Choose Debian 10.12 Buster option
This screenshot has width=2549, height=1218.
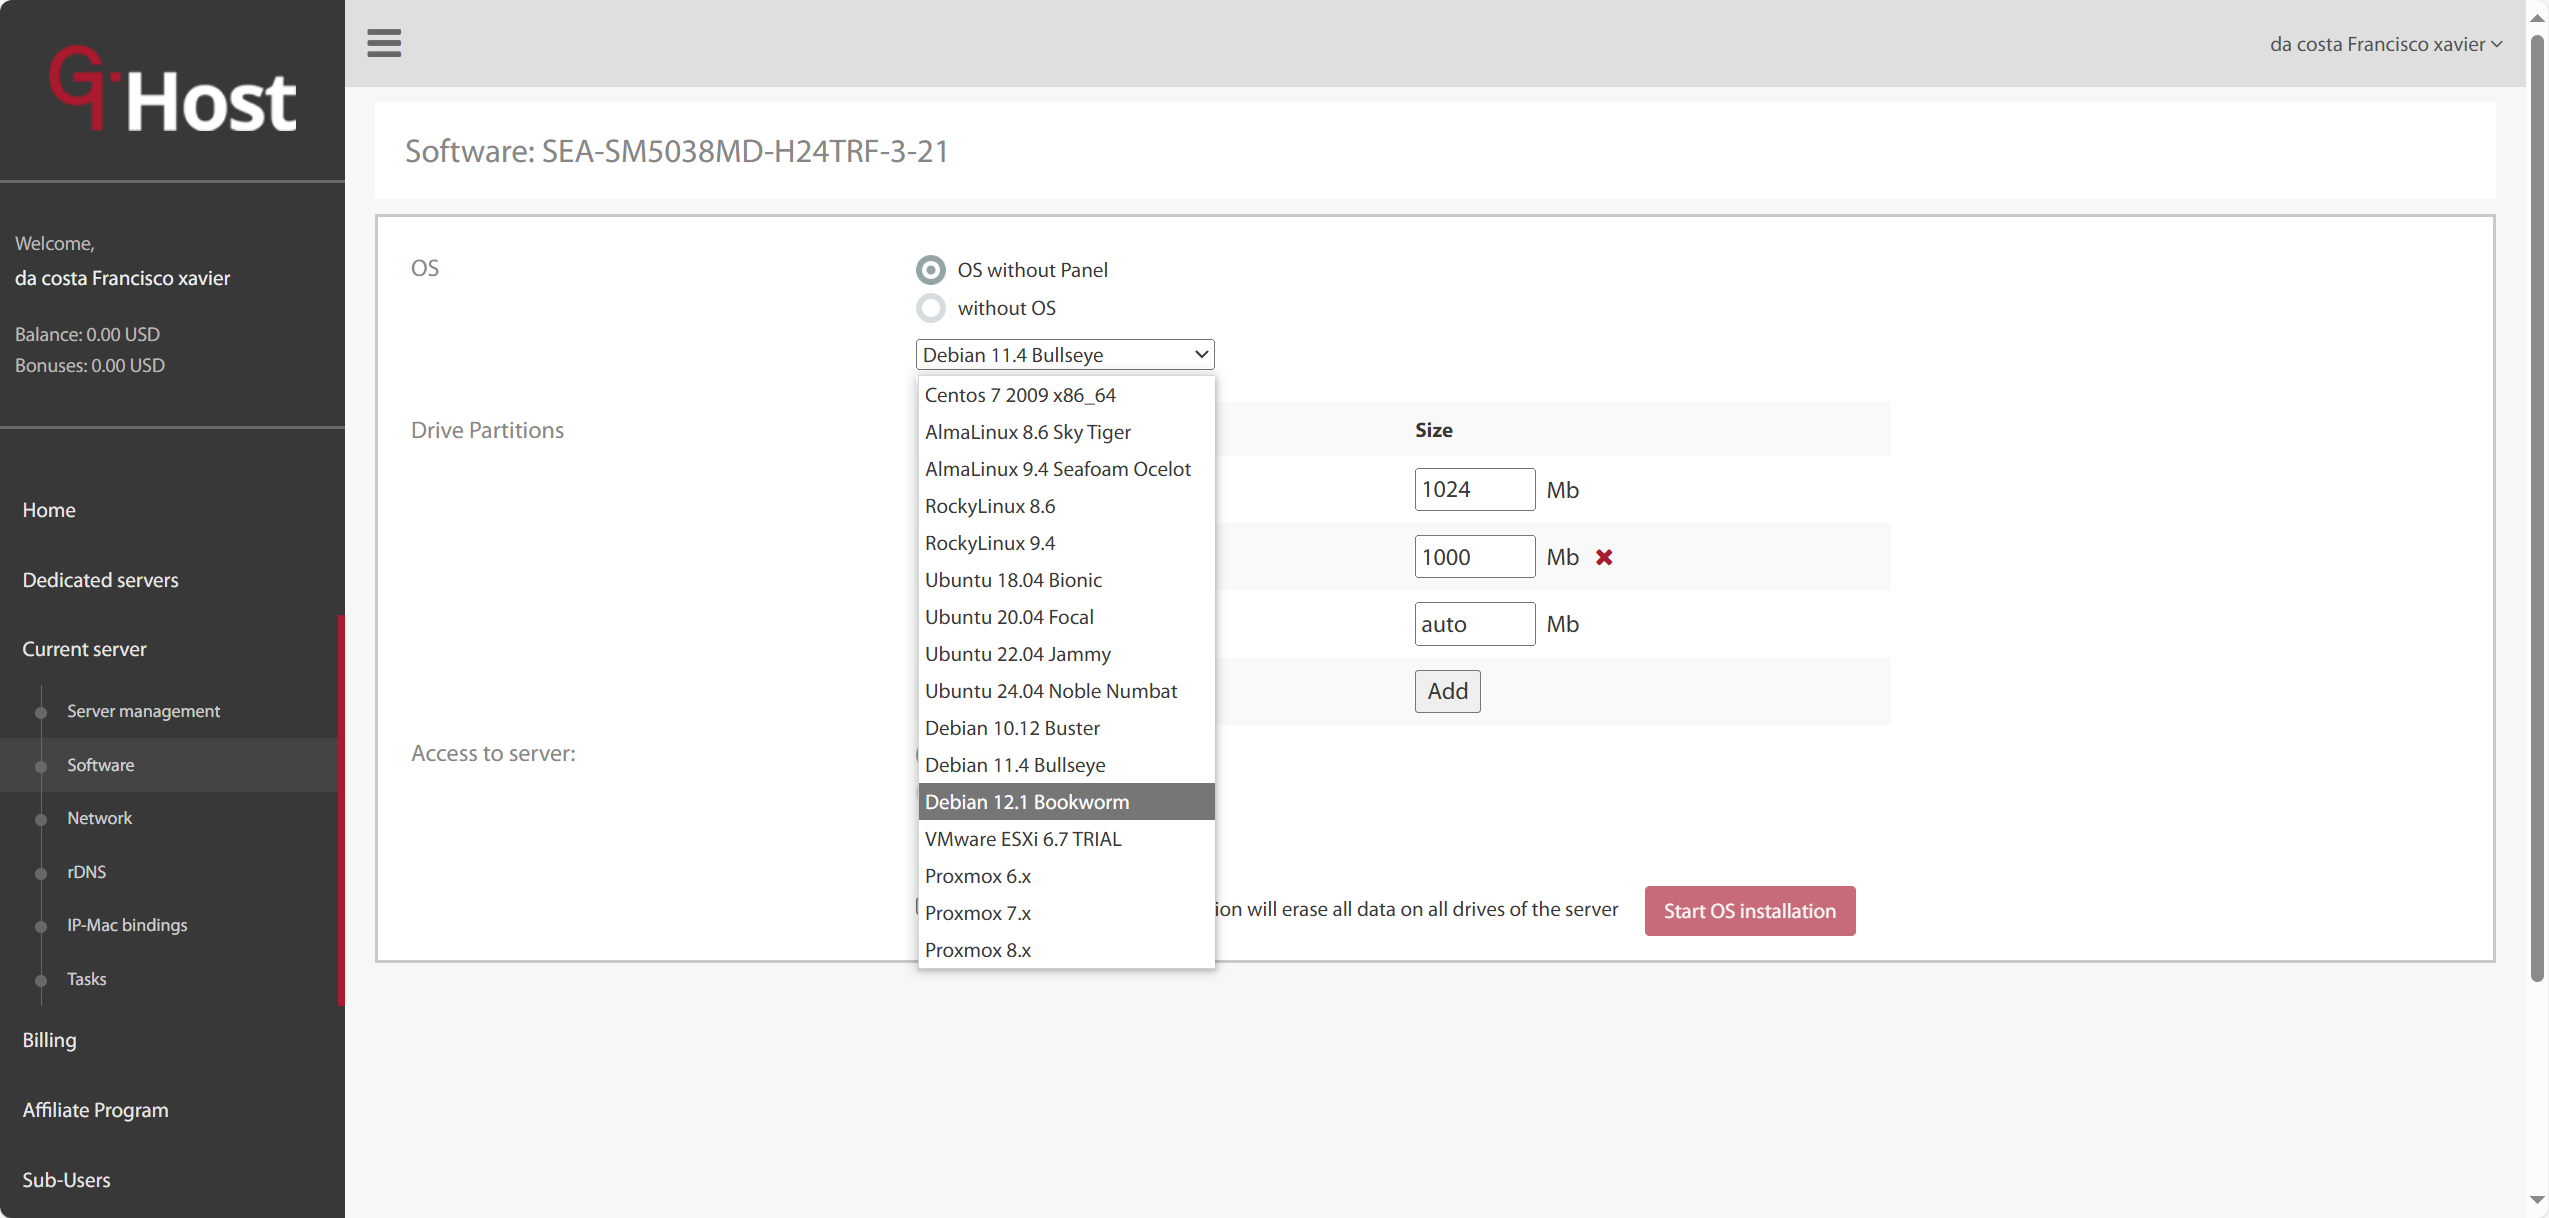pyautogui.click(x=1066, y=728)
